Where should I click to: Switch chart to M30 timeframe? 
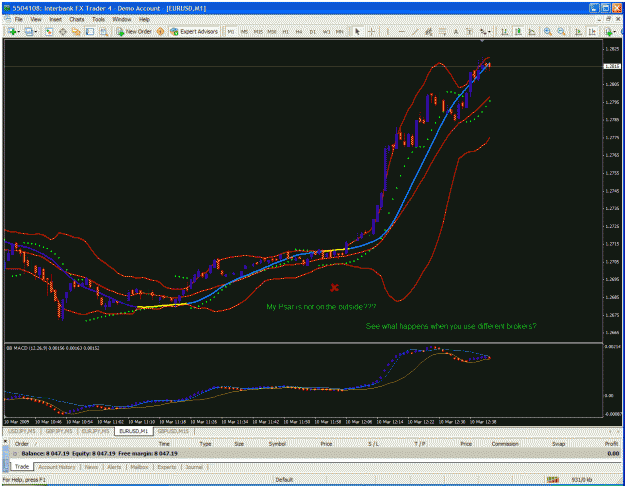272,31
